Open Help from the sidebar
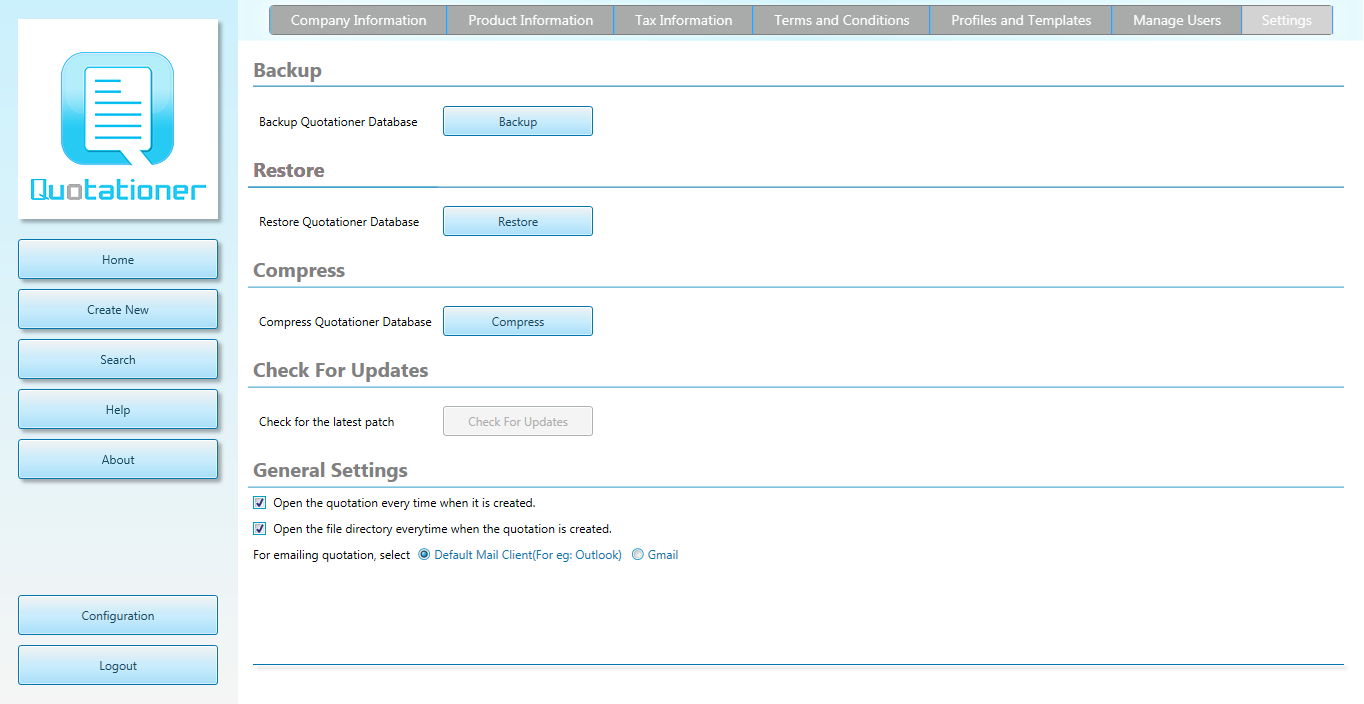Viewport: 1364px width, 704px height. [x=118, y=409]
